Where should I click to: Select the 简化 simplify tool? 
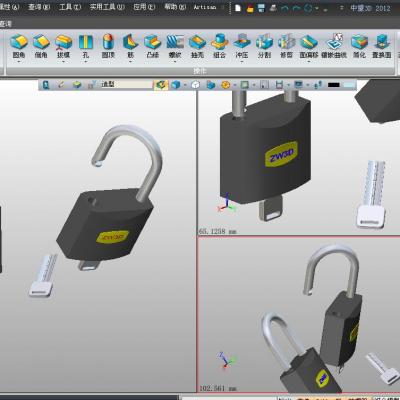359,46
